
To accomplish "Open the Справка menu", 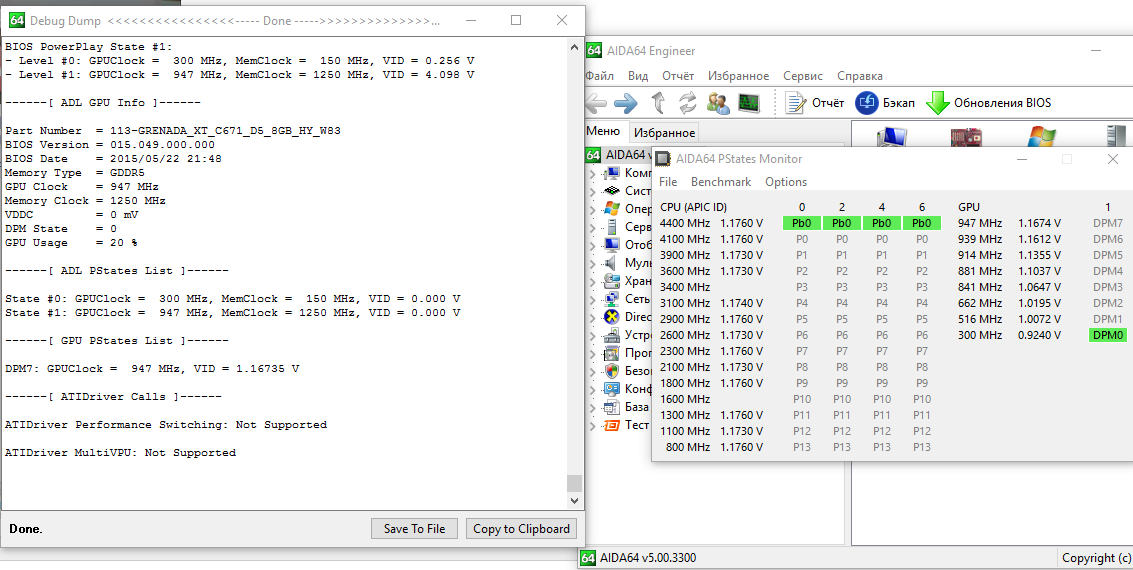I will point(860,76).
